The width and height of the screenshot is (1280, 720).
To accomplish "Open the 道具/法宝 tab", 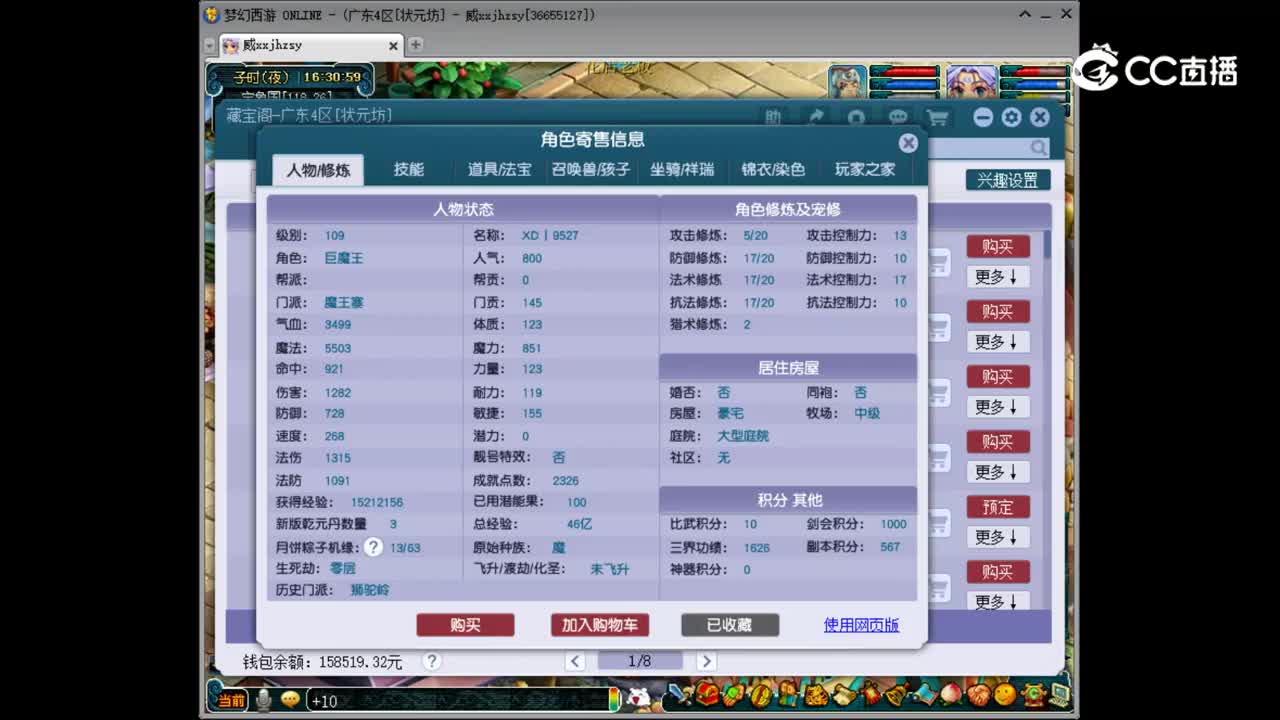I will [x=500, y=170].
